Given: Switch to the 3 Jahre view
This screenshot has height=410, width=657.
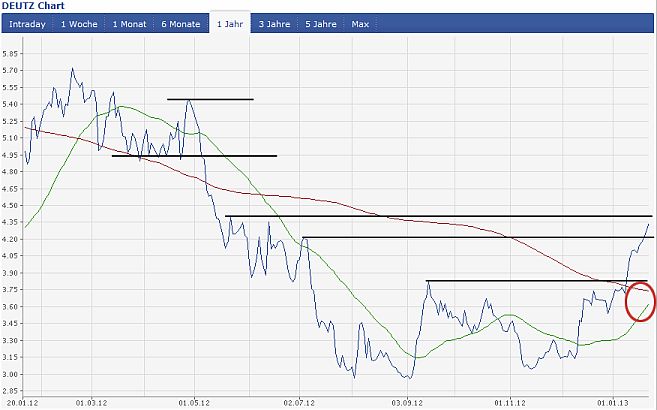Looking at the screenshot, I should 274,24.
